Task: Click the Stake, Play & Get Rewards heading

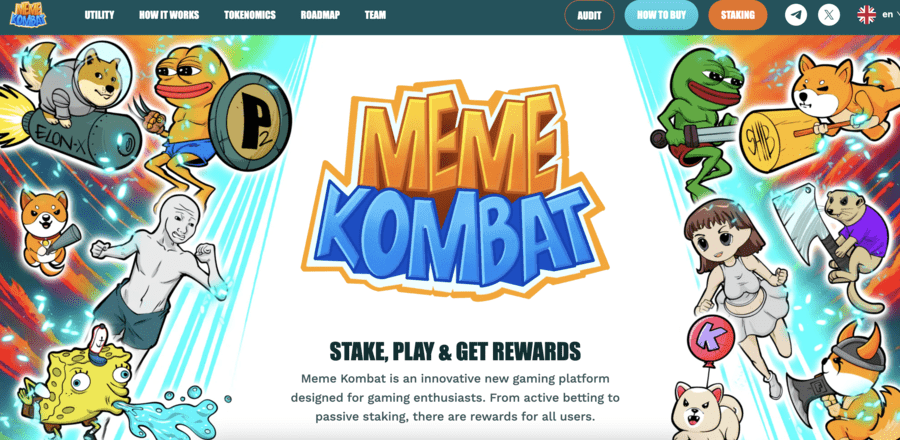Action: 455,351
